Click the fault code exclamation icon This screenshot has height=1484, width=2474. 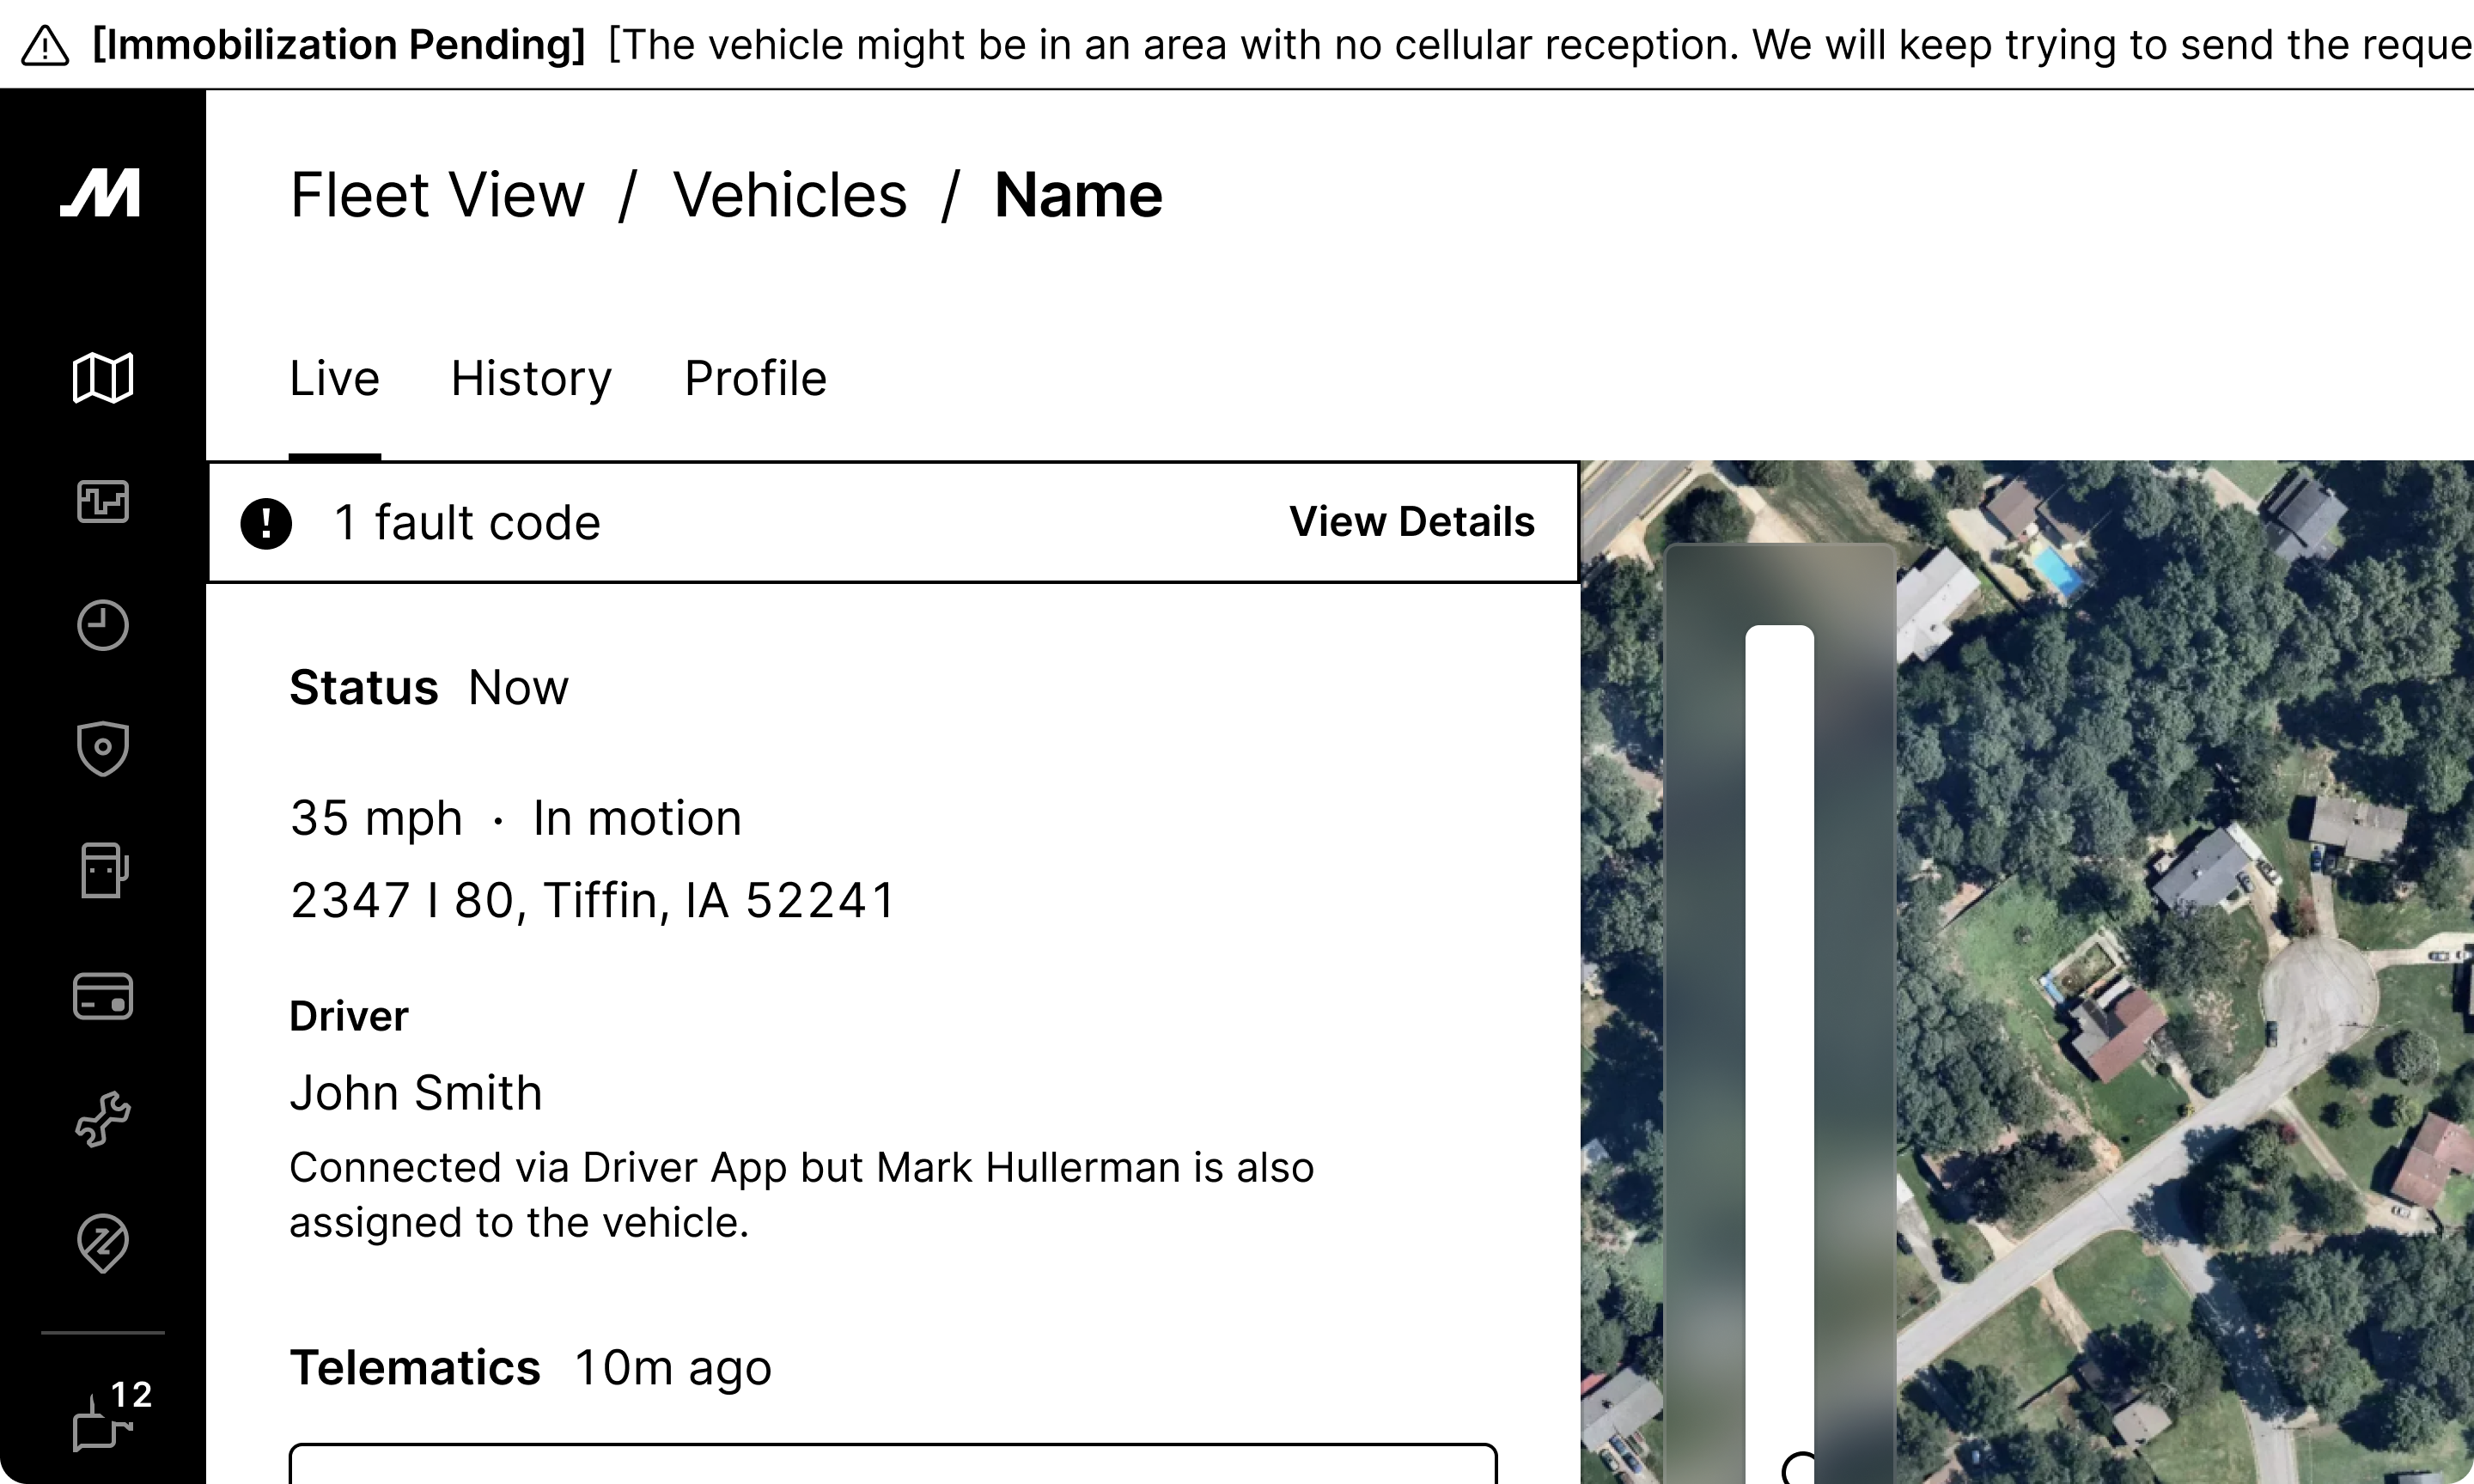pos(266,523)
